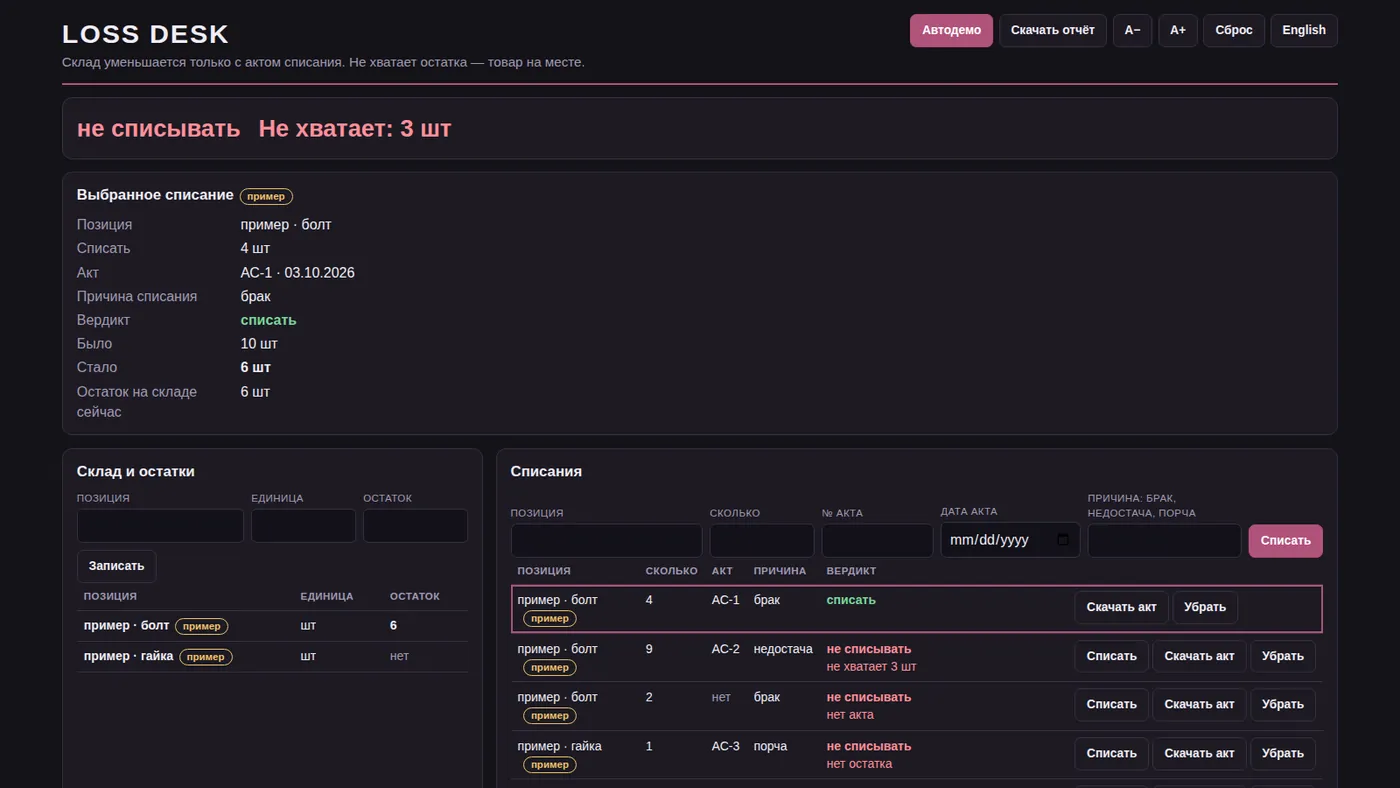The height and width of the screenshot is (788, 1400).
Task: Save stock entry with Записать button
Action: click(x=117, y=566)
